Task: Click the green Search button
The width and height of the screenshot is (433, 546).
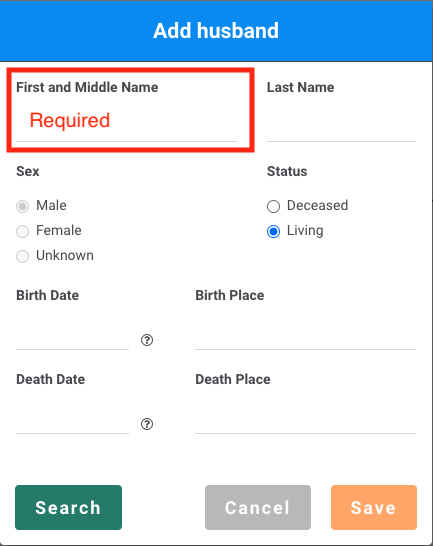Action: [68, 507]
